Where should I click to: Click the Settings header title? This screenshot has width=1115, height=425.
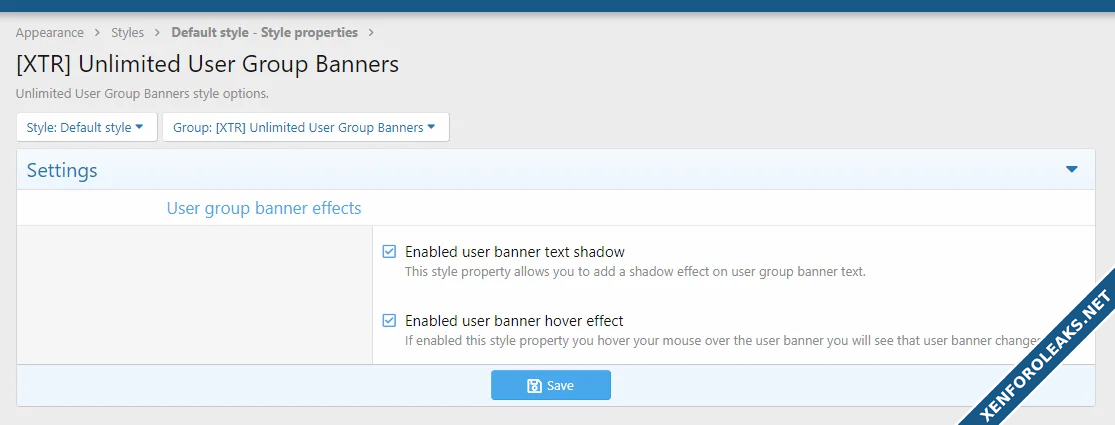62,171
